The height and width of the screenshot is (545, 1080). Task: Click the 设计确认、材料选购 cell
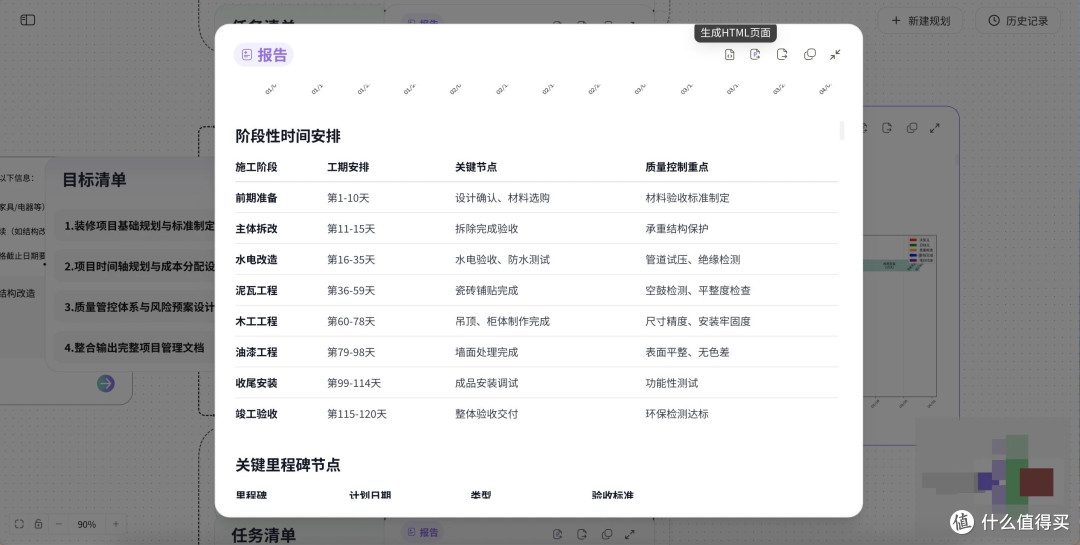coord(502,198)
